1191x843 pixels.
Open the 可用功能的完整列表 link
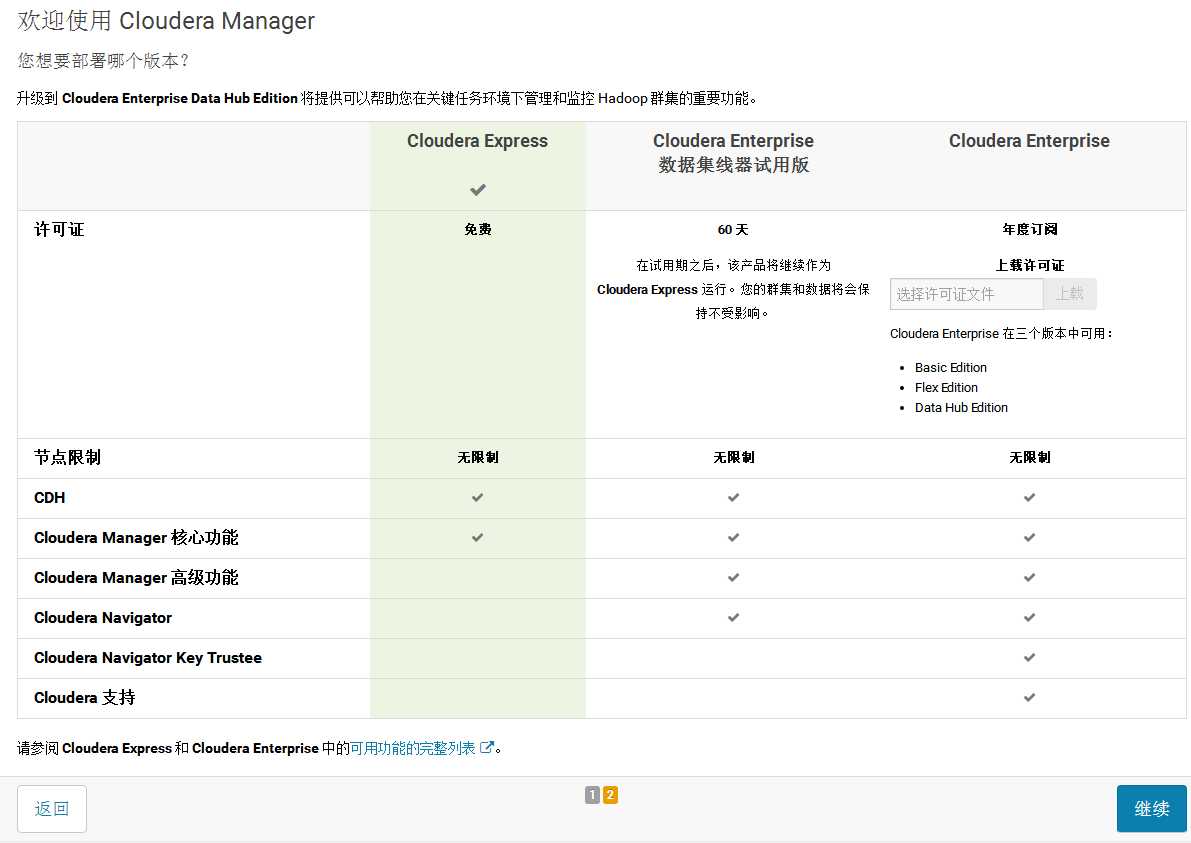coord(412,748)
